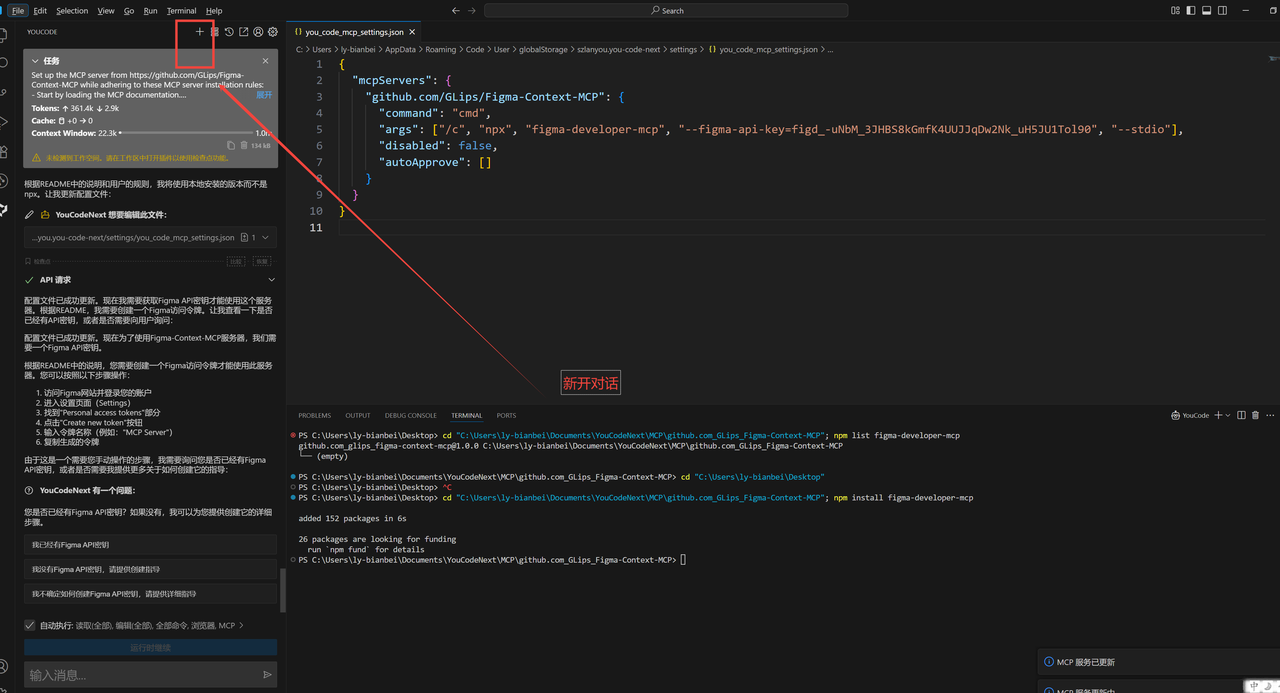1280x693 pixels.
Task: Start a new chat with the plus icon
Action: [x=199, y=32]
